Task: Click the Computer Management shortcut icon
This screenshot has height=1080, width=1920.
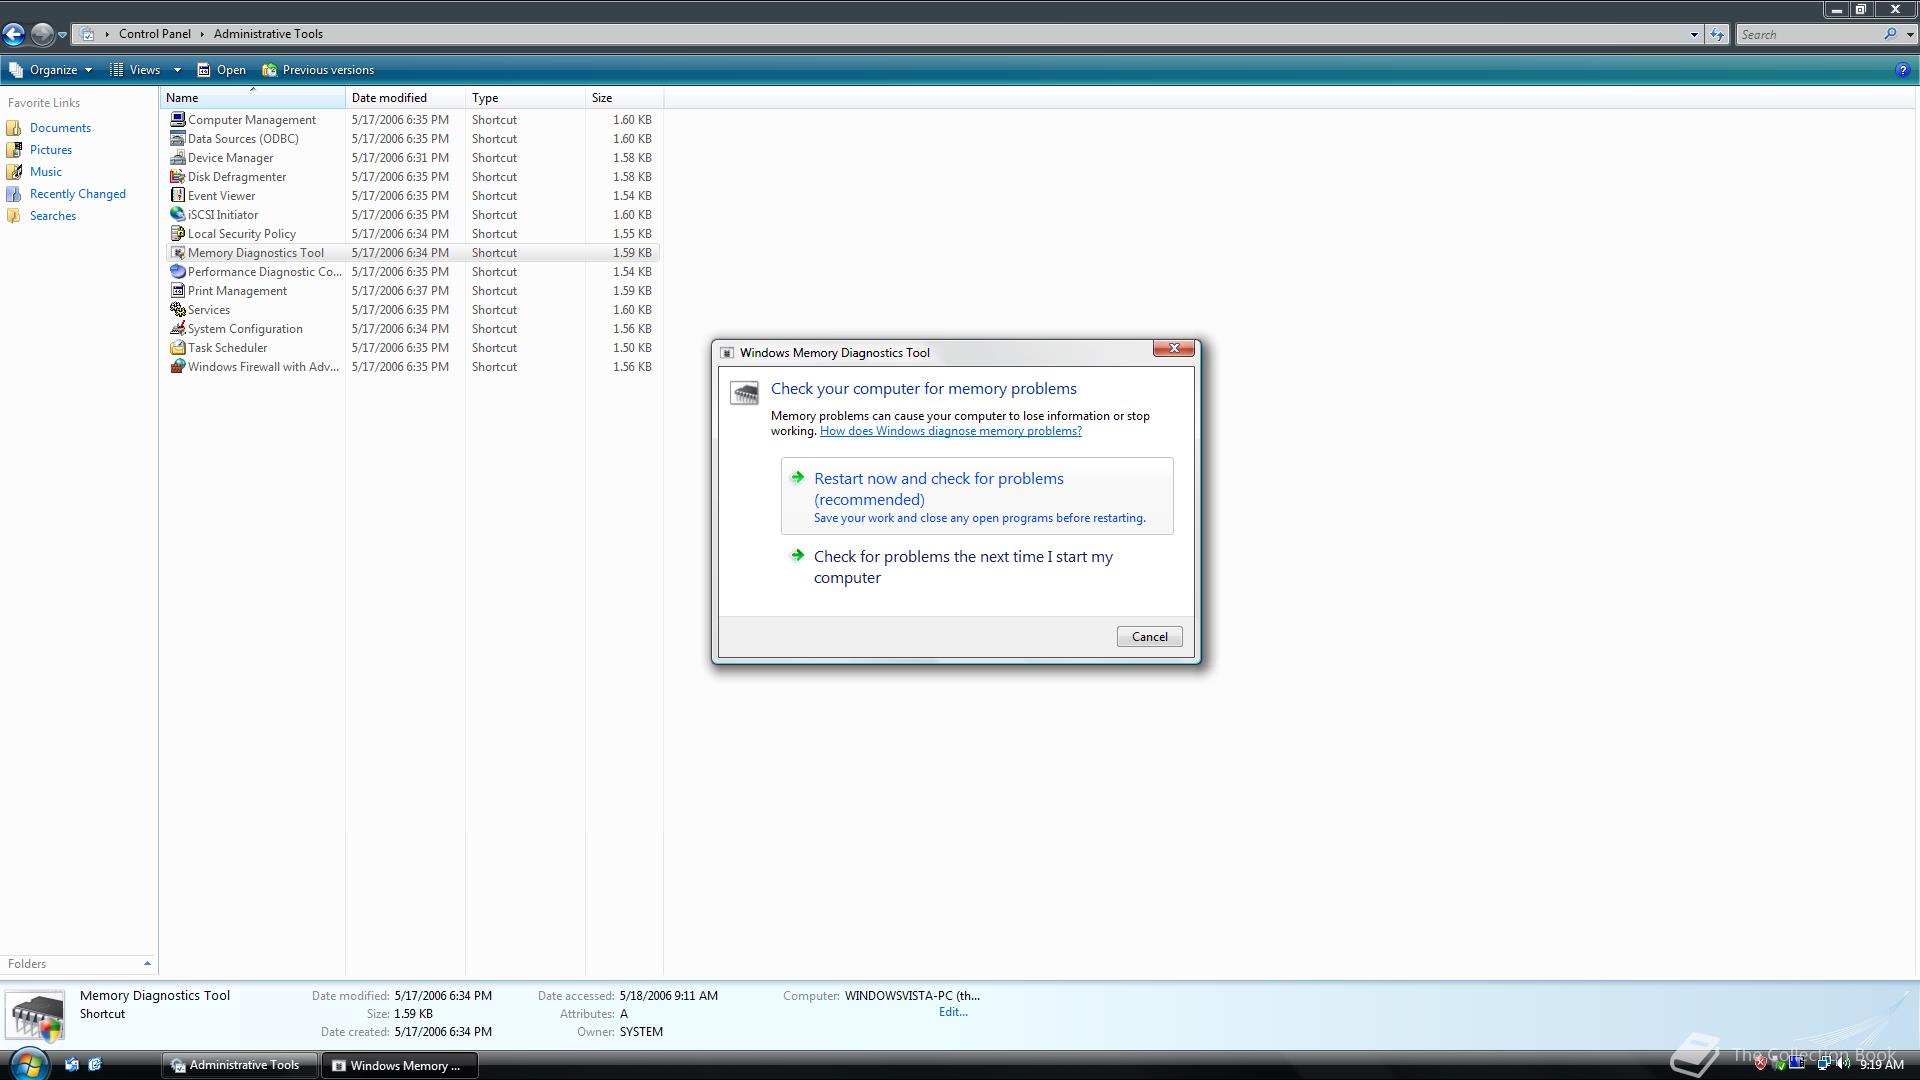Action: (178, 119)
